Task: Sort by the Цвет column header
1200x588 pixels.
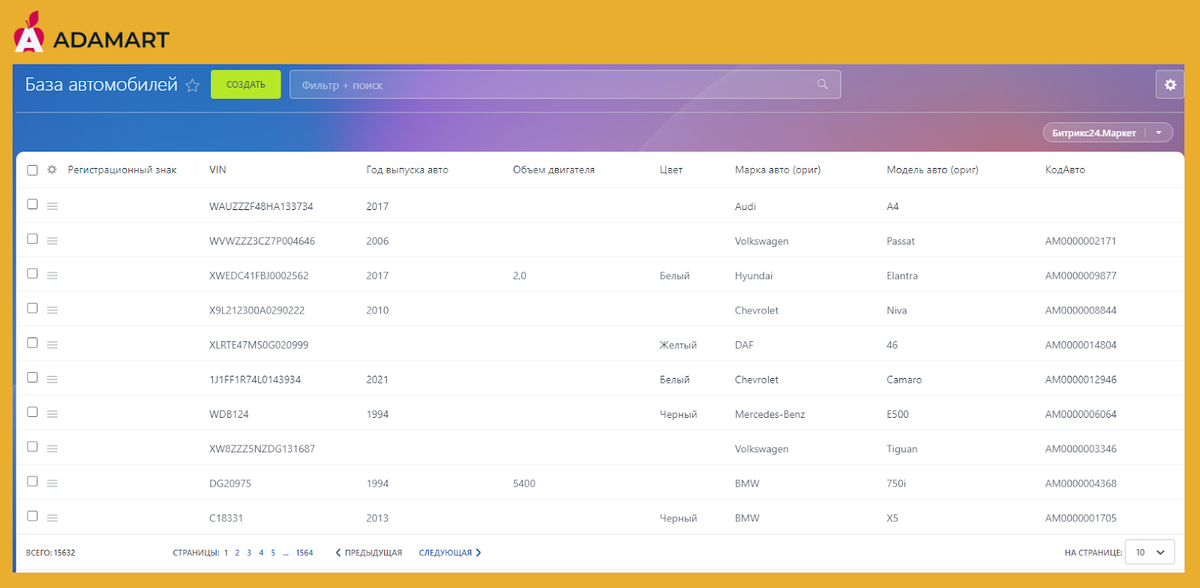Action: pos(671,170)
